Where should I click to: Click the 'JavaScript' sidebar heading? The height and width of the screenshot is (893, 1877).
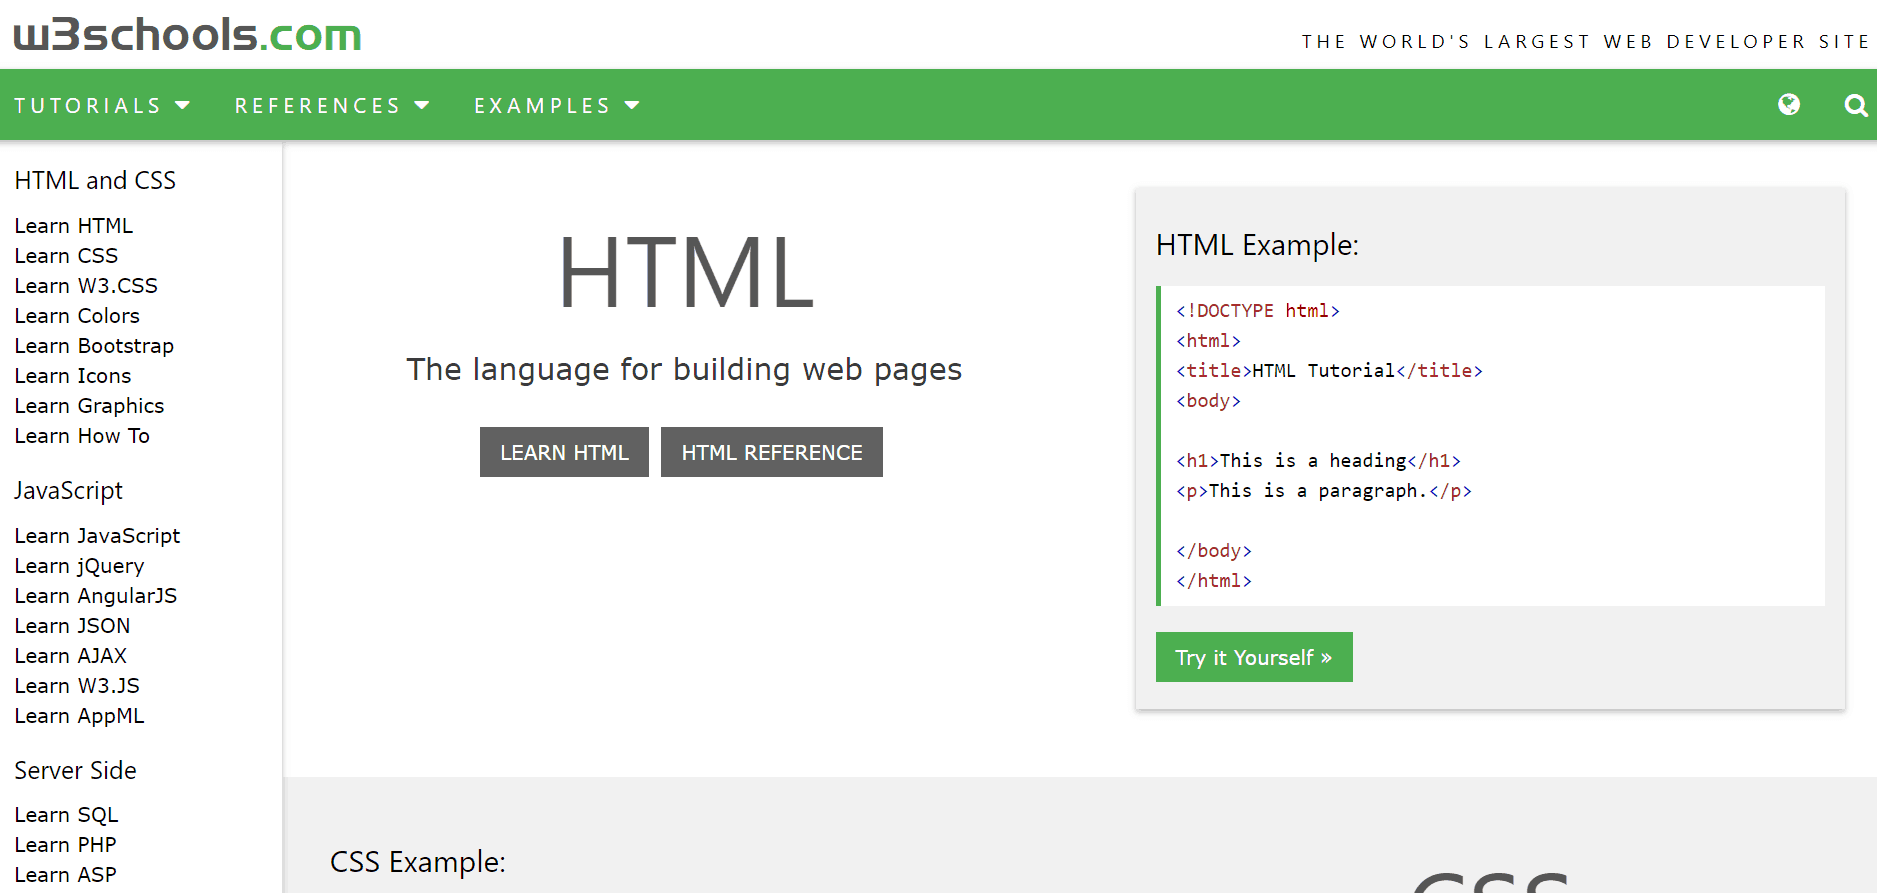click(x=68, y=491)
